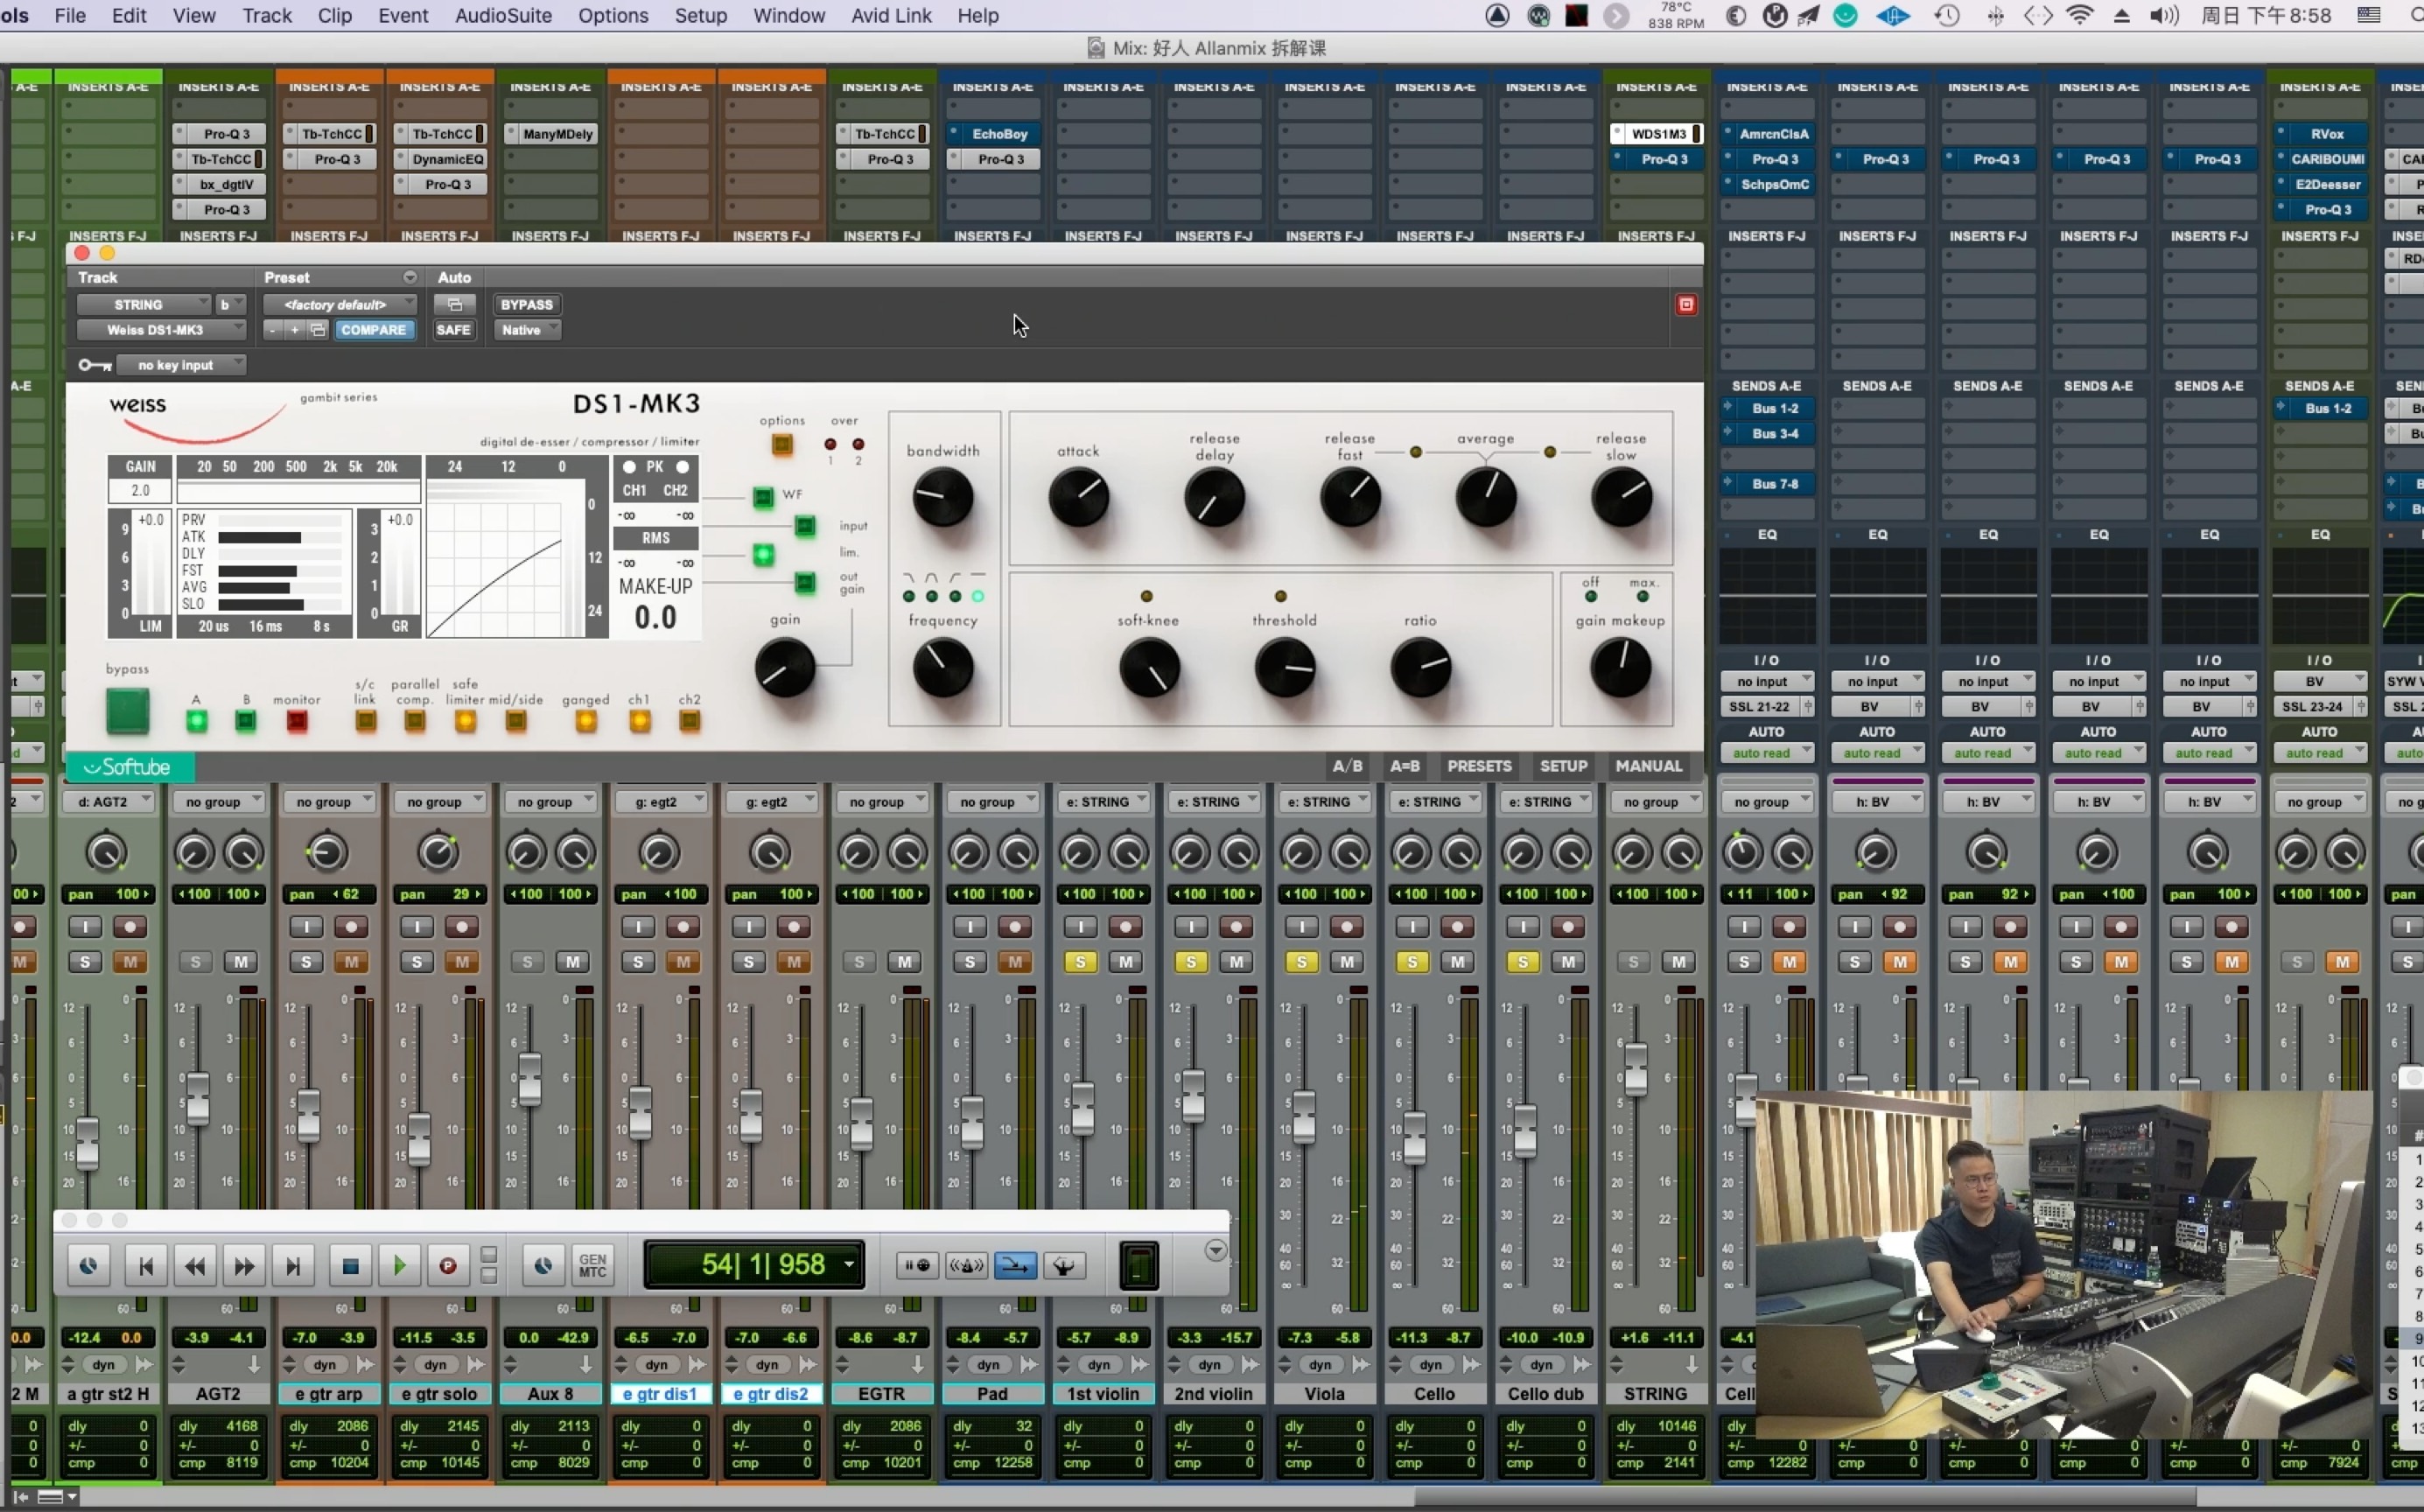Select preset slot A LED button
2424x1512 pixels.
[x=196, y=721]
